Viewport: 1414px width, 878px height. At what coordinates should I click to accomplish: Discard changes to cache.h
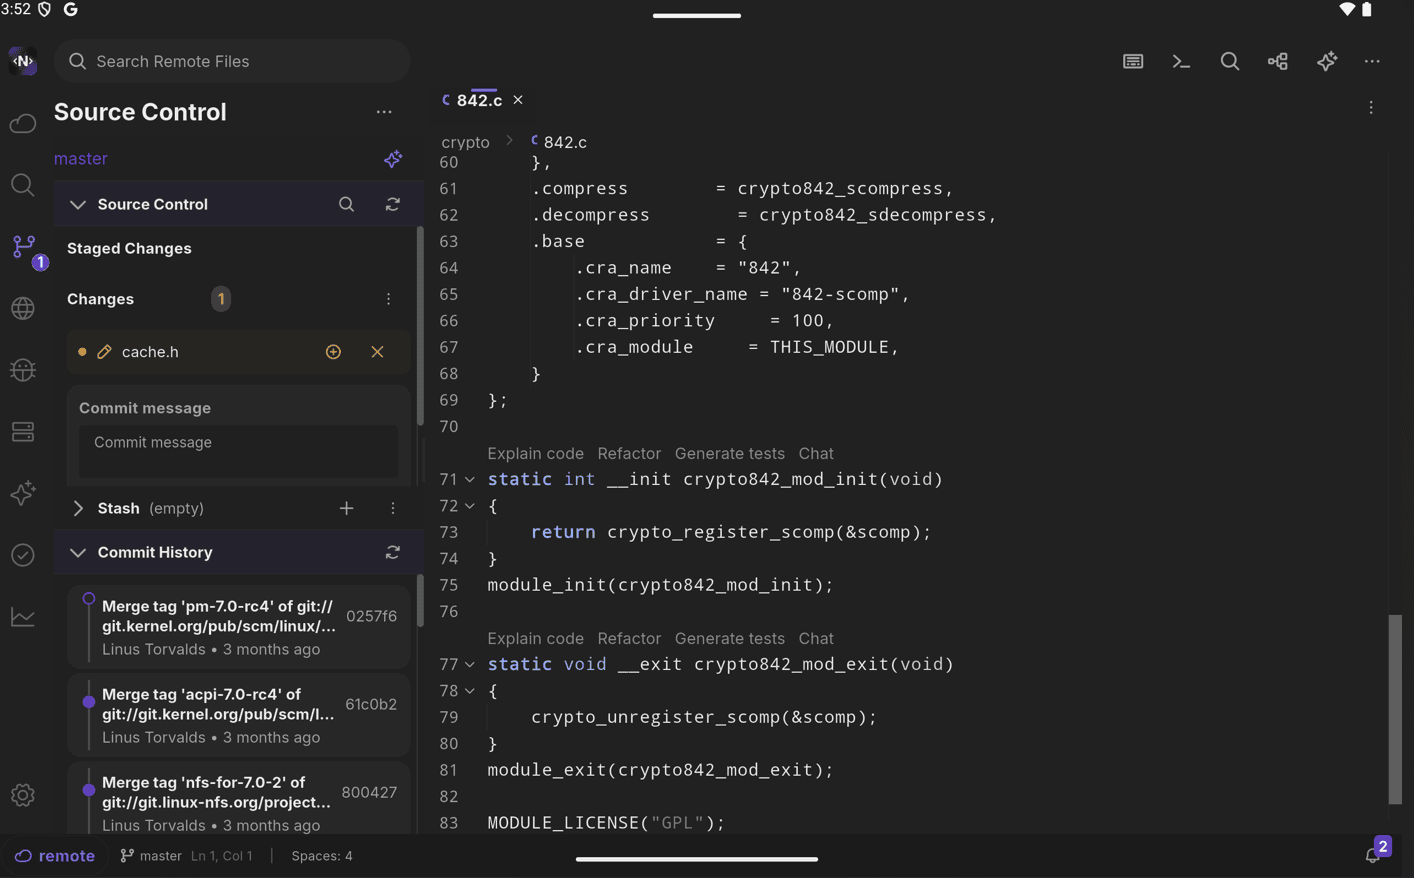377,352
